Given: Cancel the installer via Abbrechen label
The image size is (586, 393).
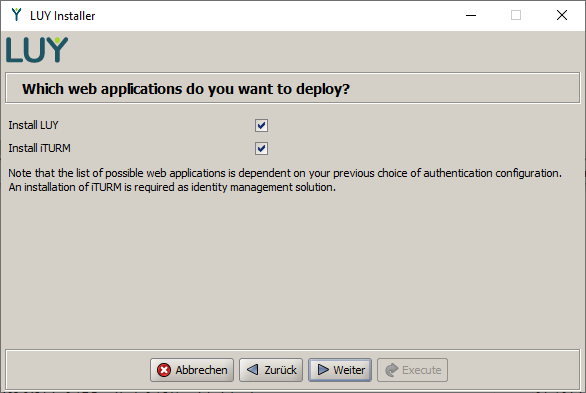Looking at the screenshot, I should coord(201,370).
